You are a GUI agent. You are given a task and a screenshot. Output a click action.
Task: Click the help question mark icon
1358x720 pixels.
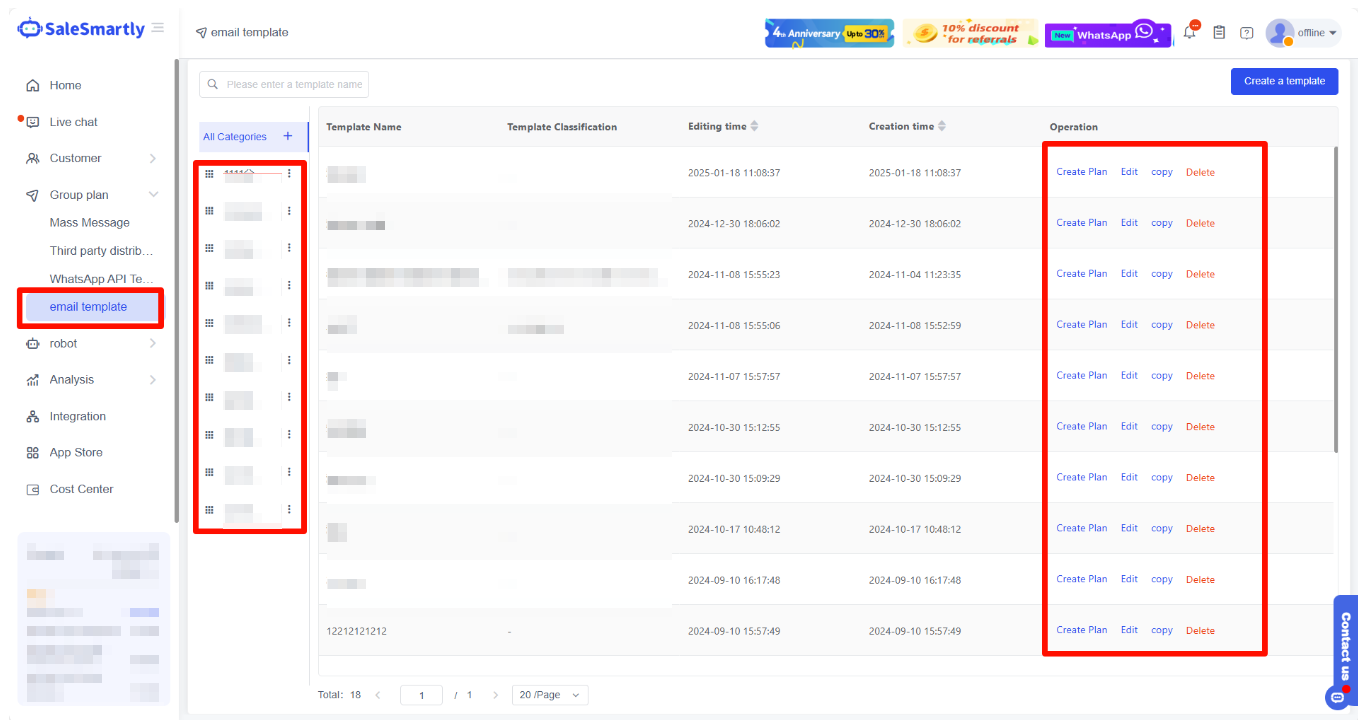click(1247, 32)
